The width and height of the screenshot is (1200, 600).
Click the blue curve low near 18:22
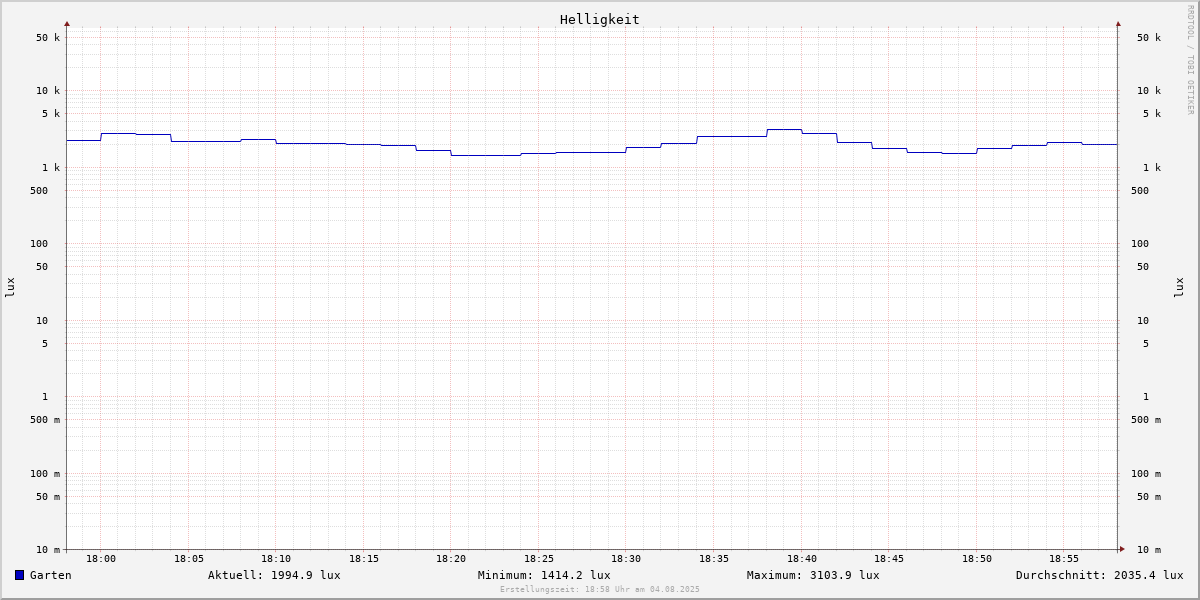pyautogui.click(x=486, y=155)
